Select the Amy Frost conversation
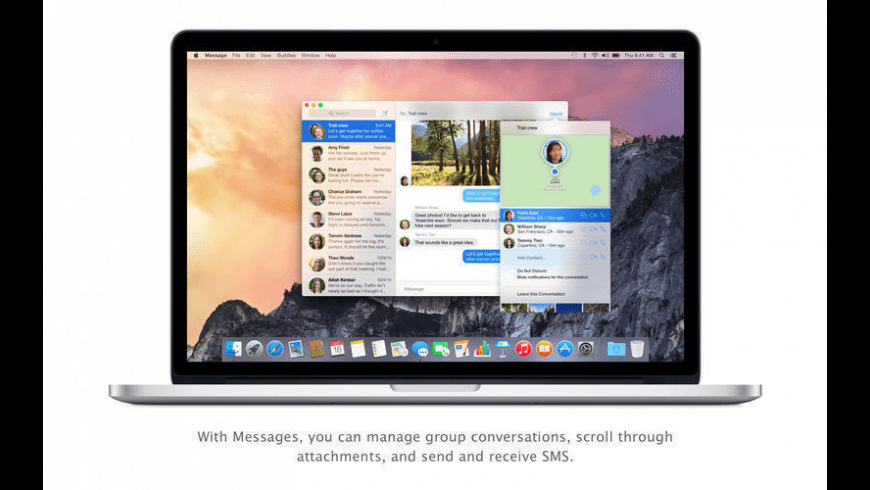The height and width of the screenshot is (490, 870). tap(348, 153)
